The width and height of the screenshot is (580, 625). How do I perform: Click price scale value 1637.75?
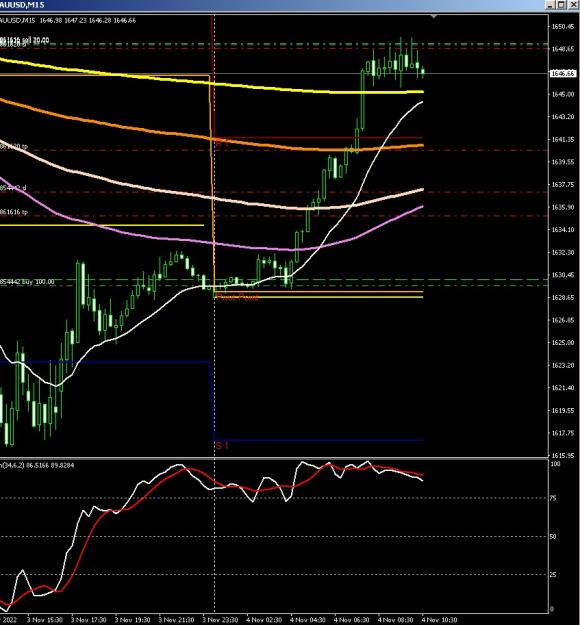(x=563, y=185)
